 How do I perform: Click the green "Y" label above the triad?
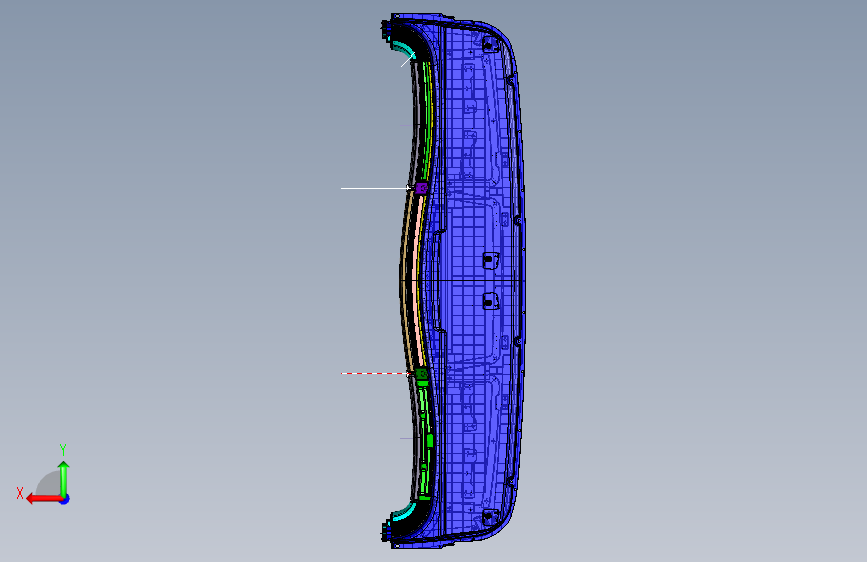[63, 450]
